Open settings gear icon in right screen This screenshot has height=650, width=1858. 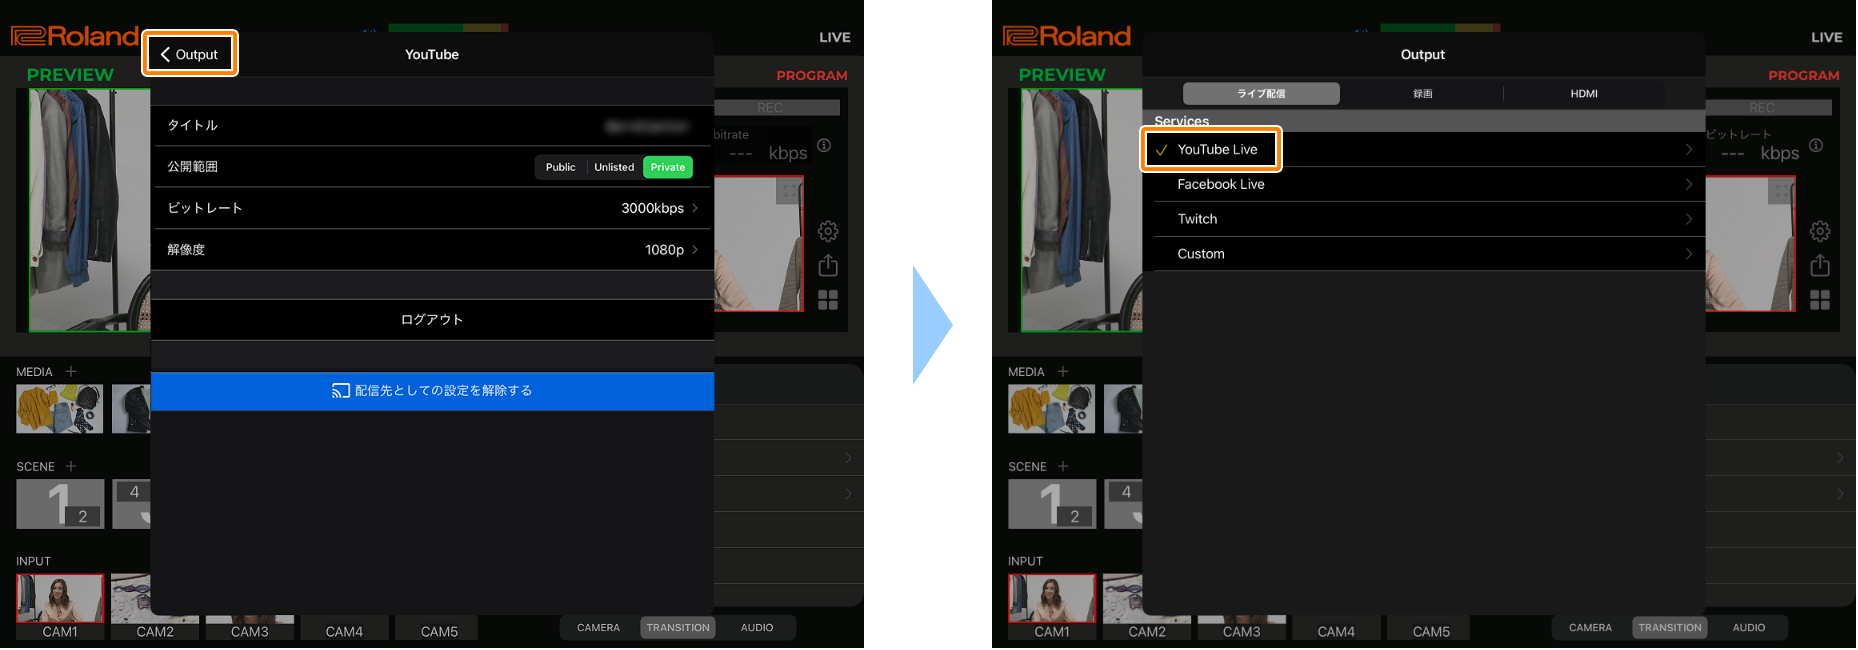[1820, 231]
